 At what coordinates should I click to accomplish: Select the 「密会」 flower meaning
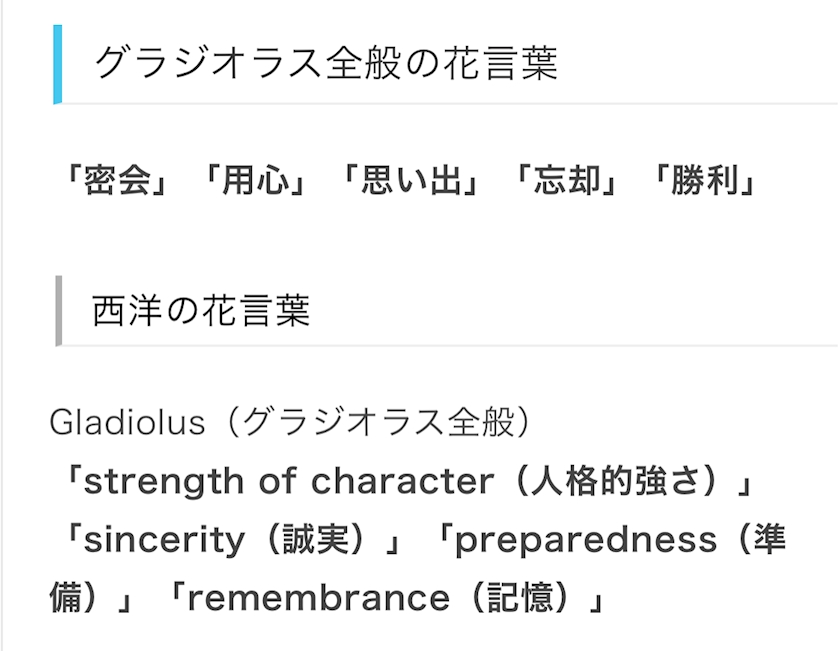click(117, 179)
